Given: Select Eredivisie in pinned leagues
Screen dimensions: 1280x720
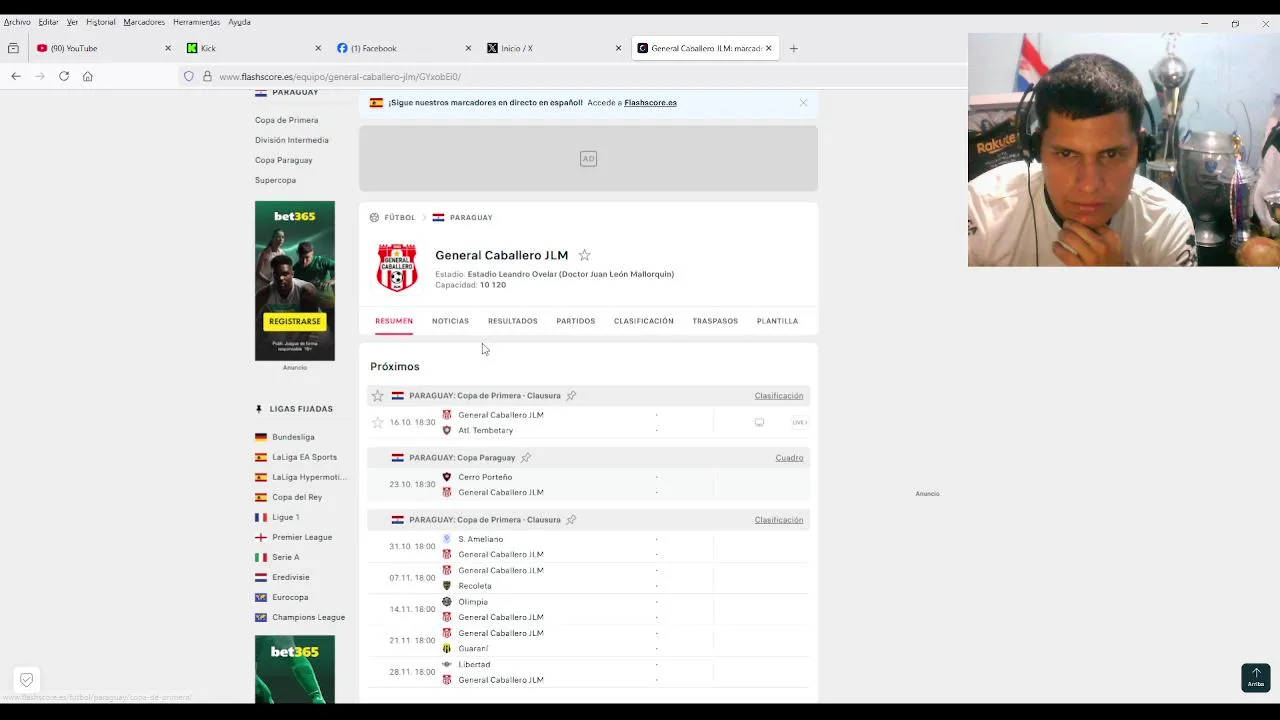Looking at the screenshot, I should (291, 577).
